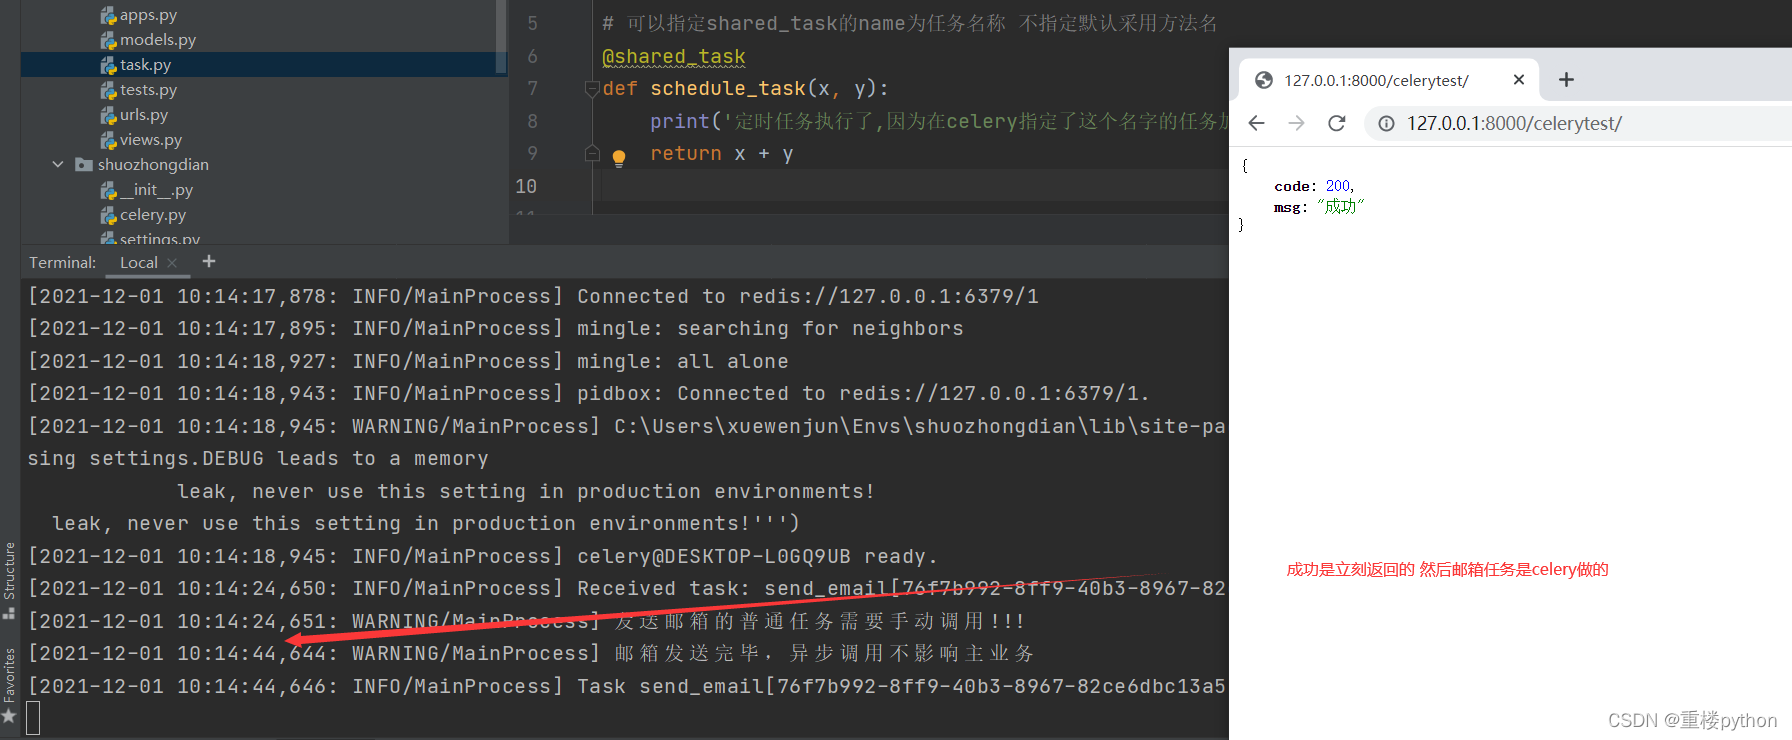Open __init__.py under shuozhongdian

coord(157,190)
